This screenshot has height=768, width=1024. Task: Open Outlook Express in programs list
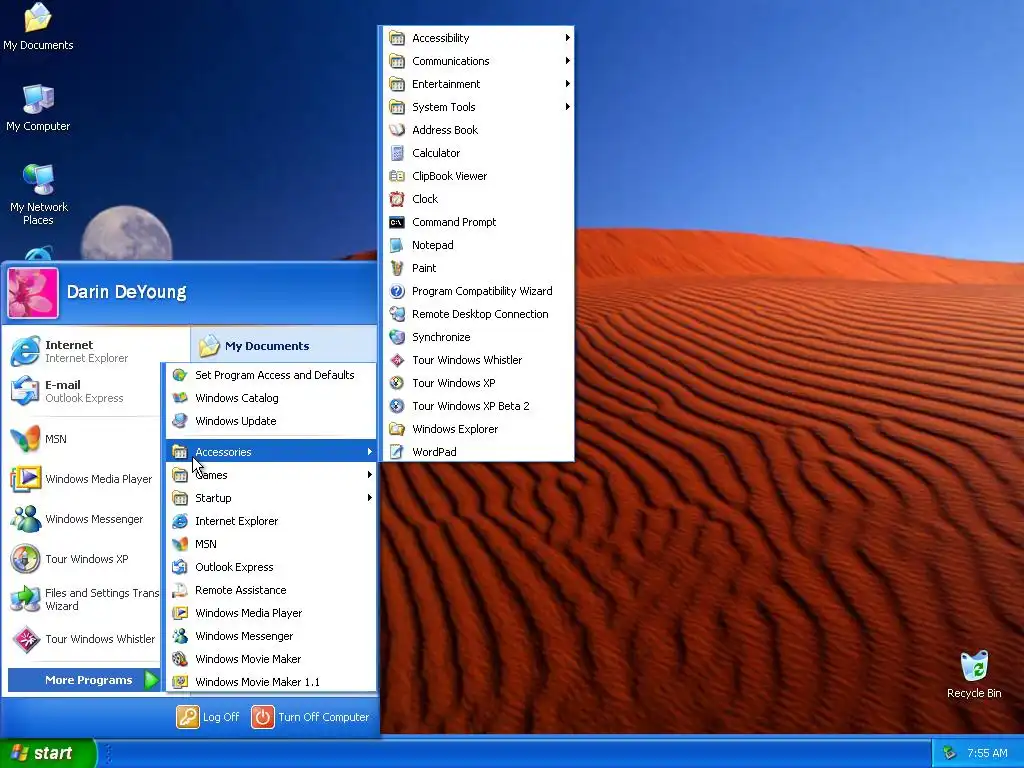point(271,567)
